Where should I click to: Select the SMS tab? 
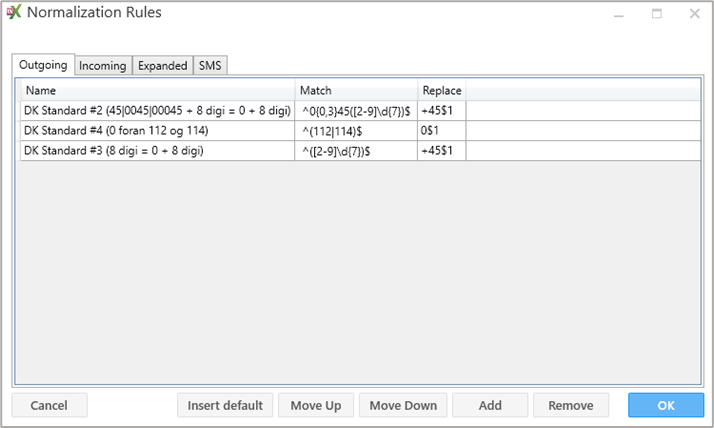pos(210,66)
